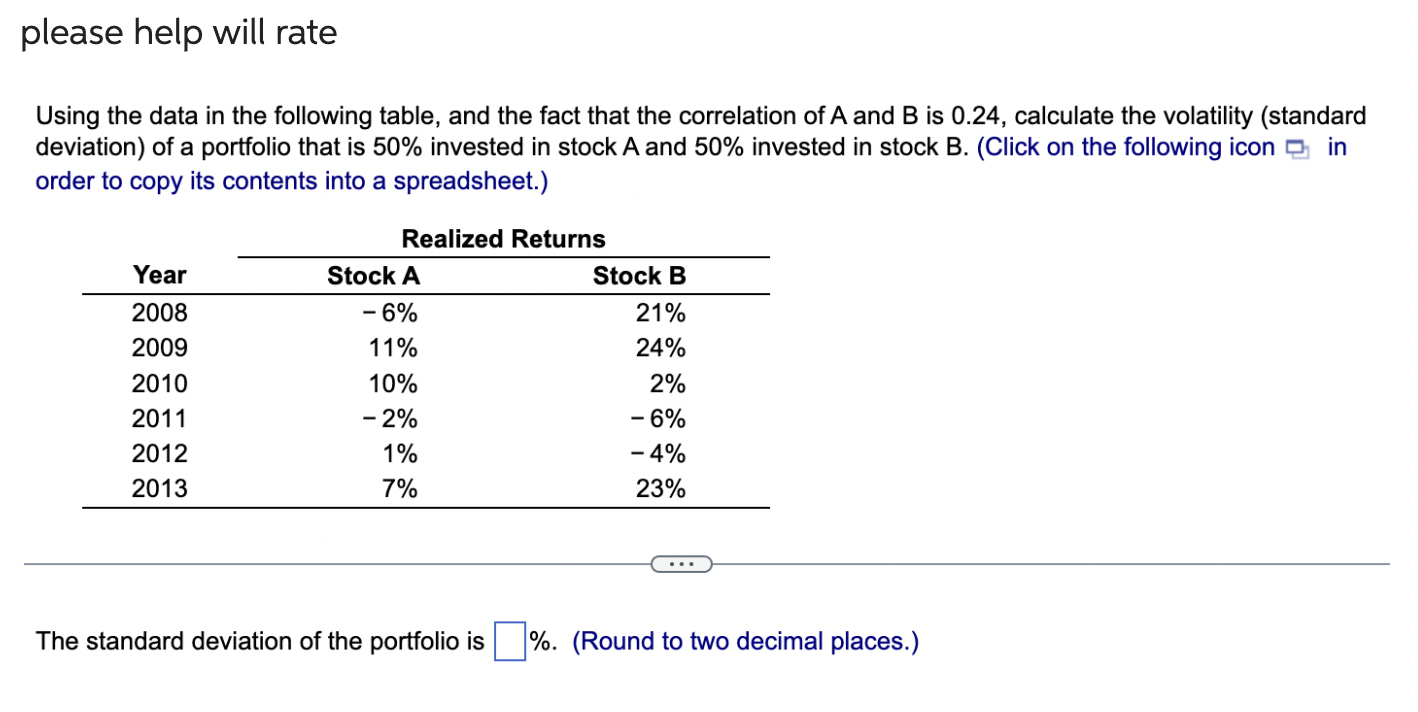Click the copy-to-spreadsheet icon

(x=1297, y=149)
